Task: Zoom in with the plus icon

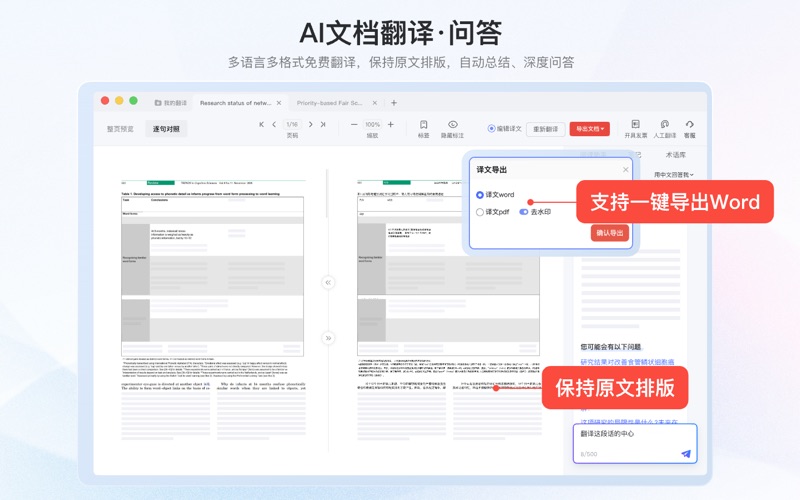Action: [x=391, y=124]
